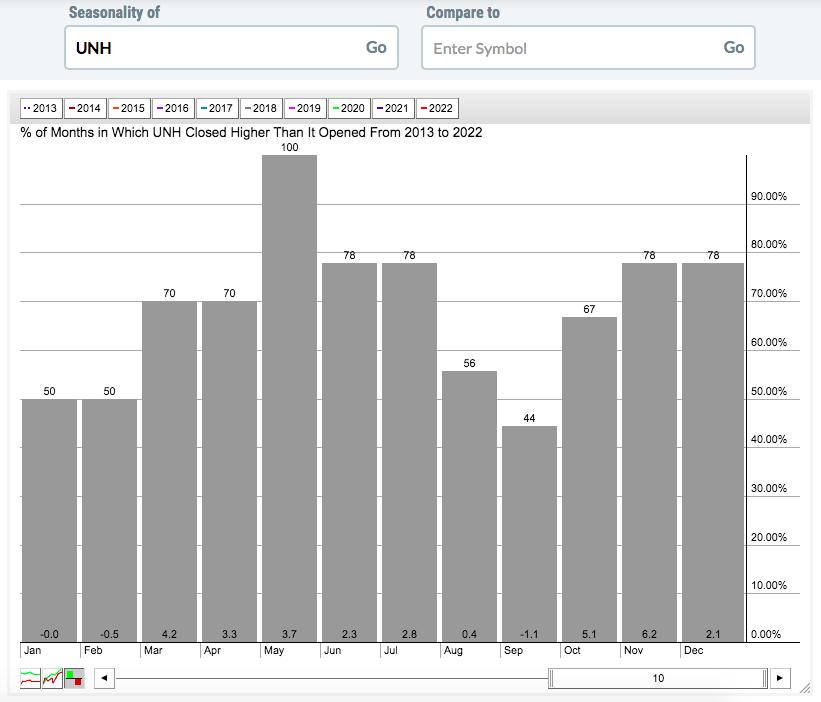Click the years slider thumb showing 10
Image resolution: width=821 pixels, height=702 pixels.
point(658,679)
